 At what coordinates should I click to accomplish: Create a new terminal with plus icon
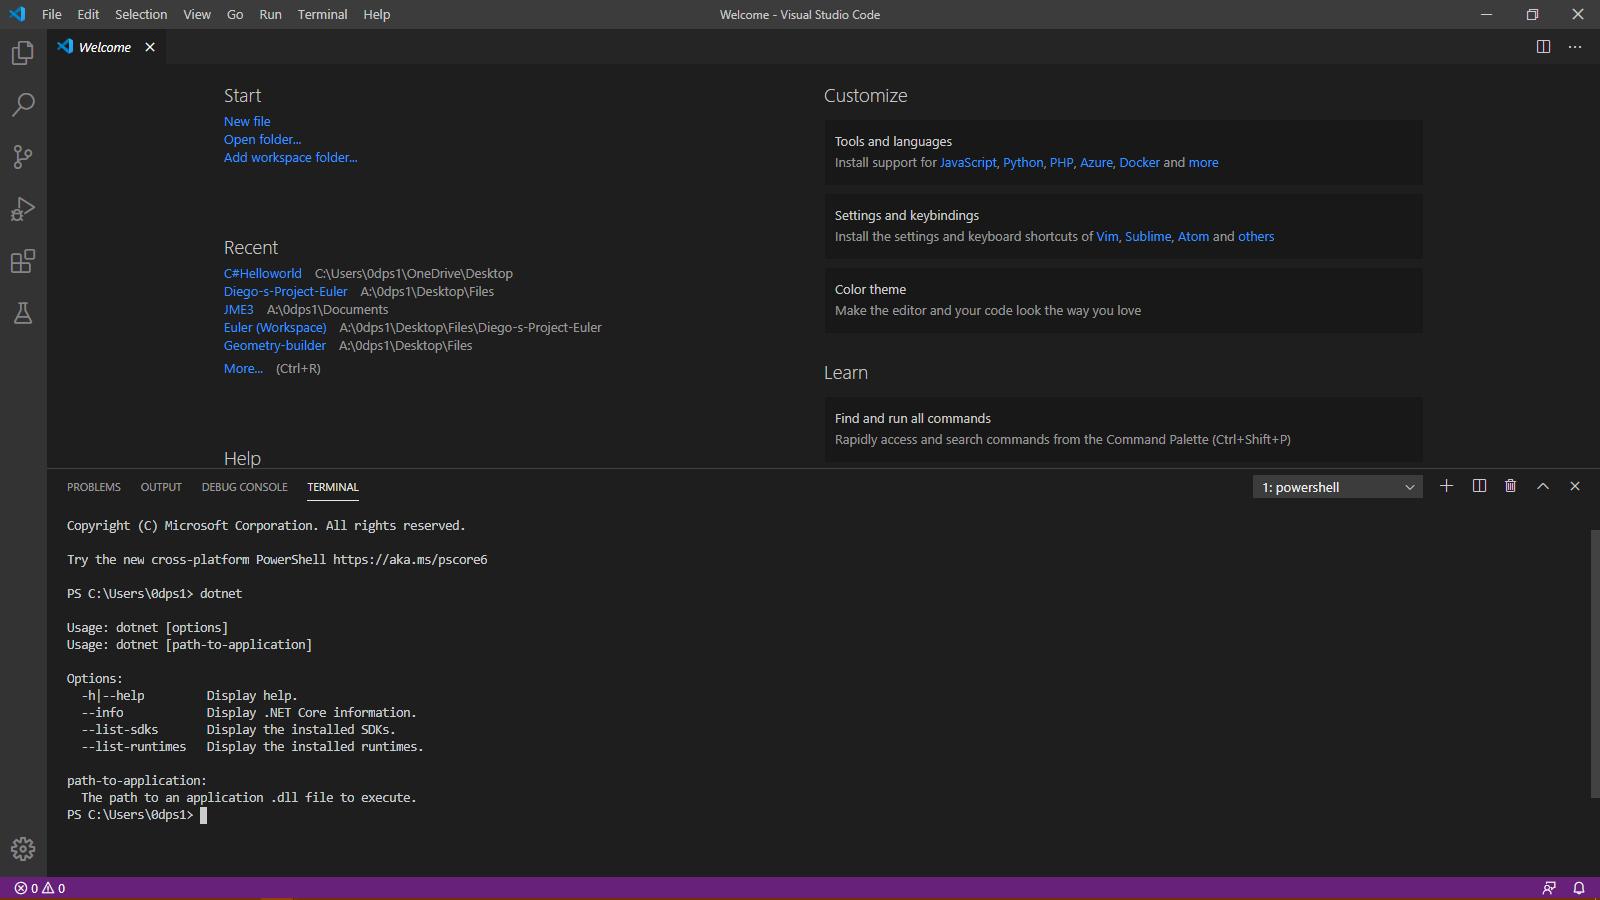pyautogui.click(x=1446, y=486)
